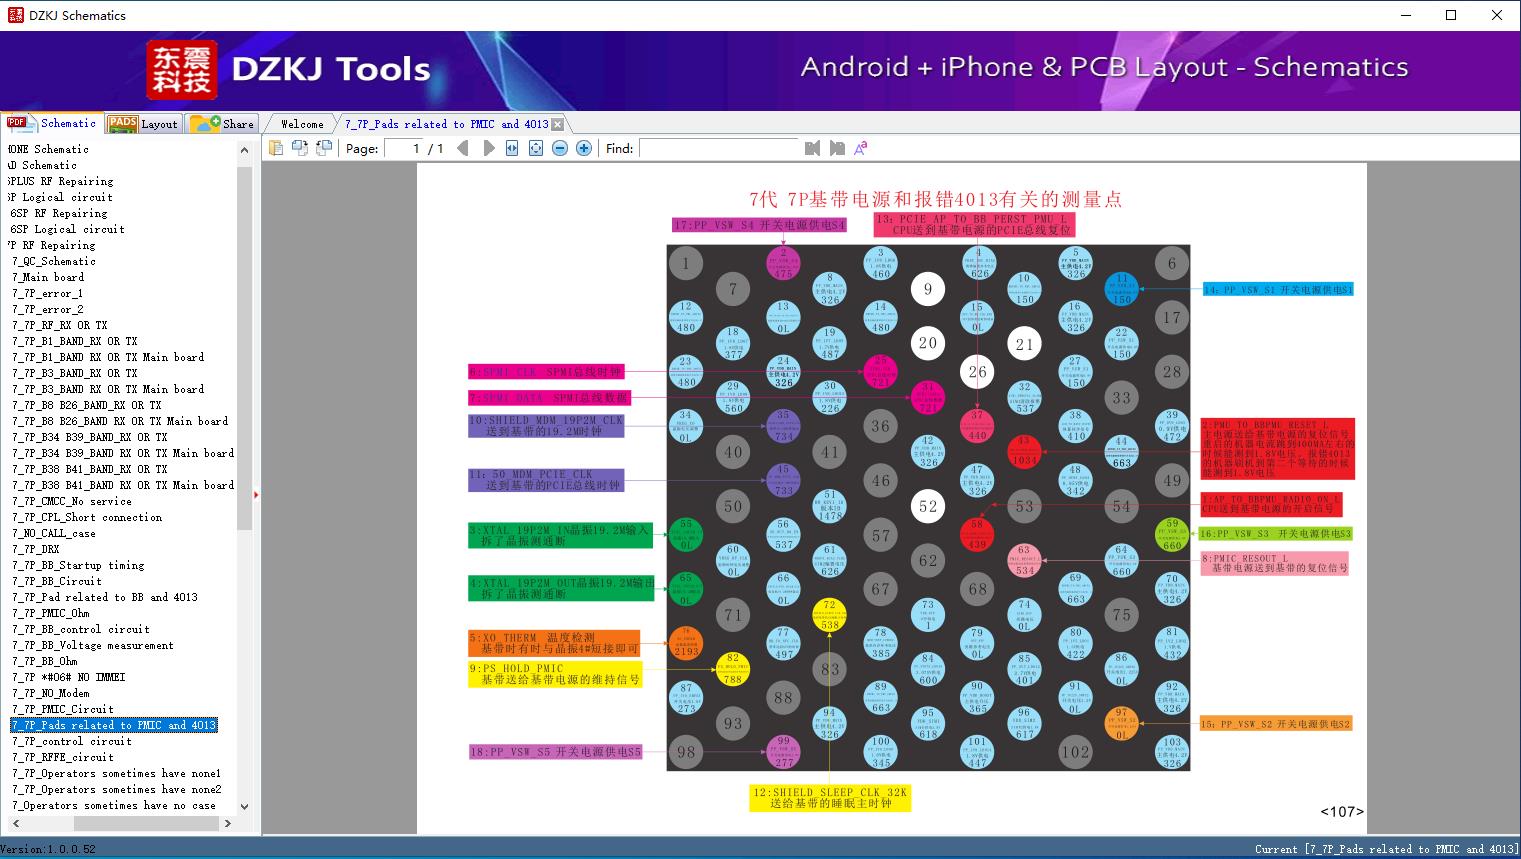1521x859 pixels.
Task: Click the Find search field
Action: 719,148
